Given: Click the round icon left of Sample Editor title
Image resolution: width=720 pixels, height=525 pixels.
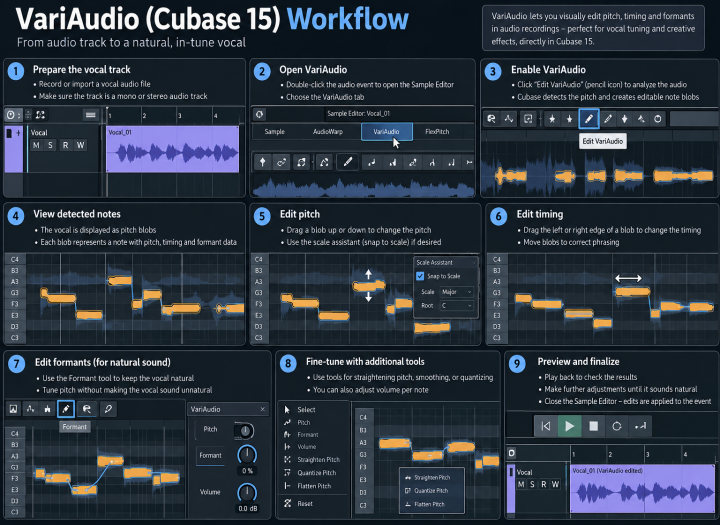Looking at the screenshot, I should pos(259,114).
